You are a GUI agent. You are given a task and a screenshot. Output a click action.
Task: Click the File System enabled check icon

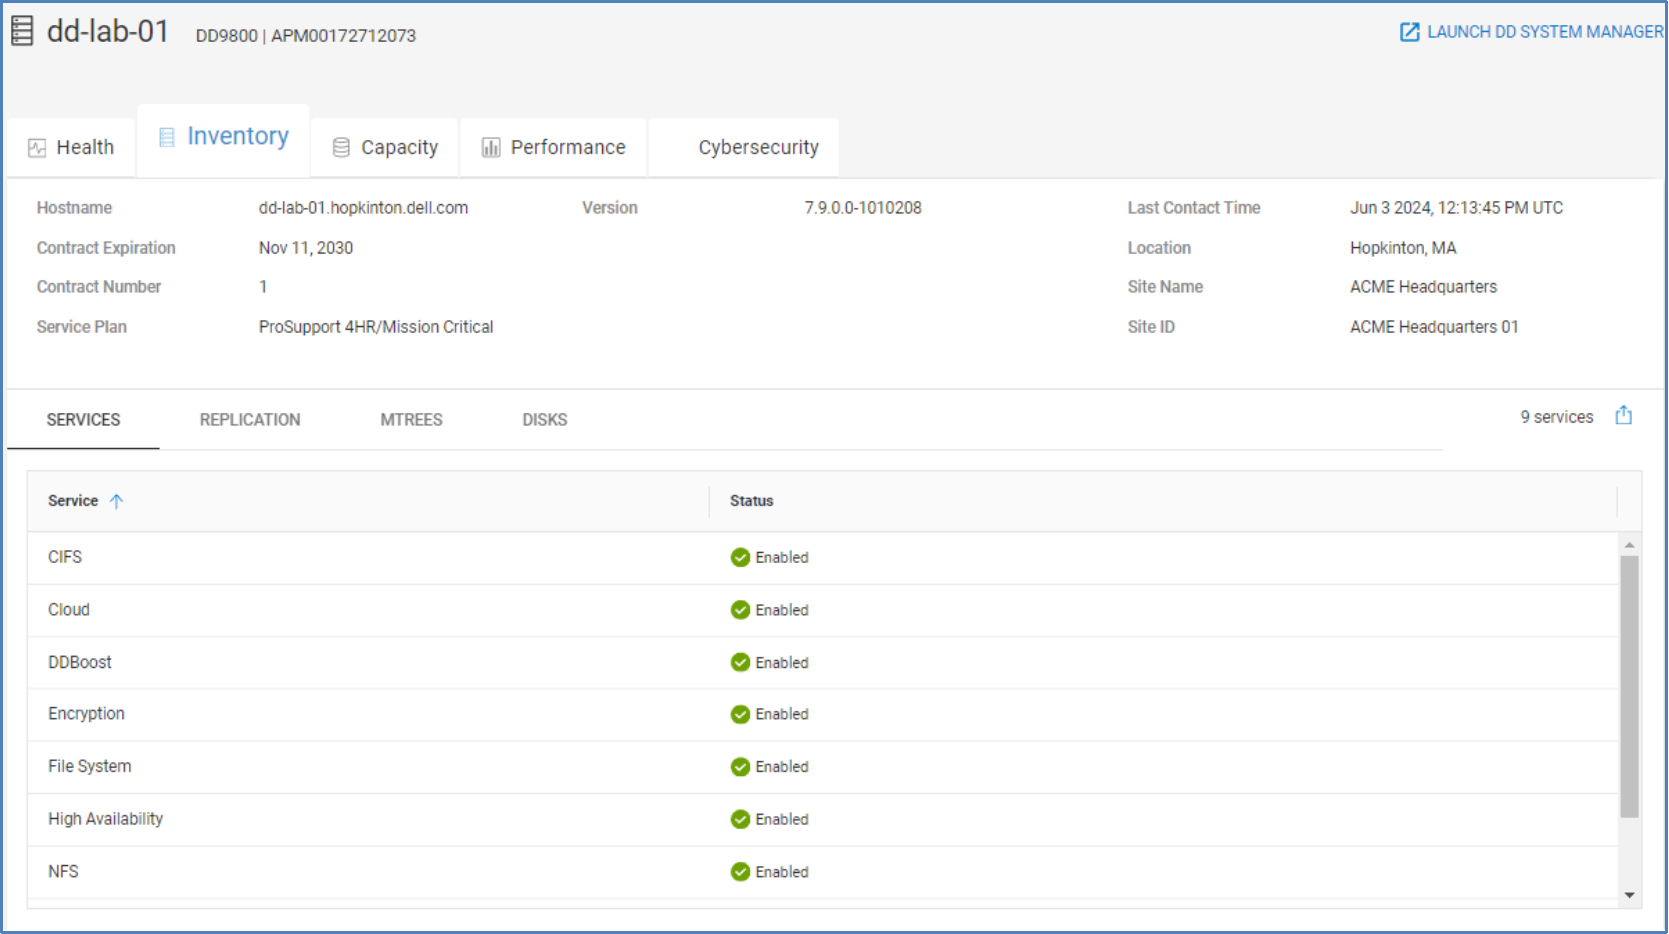740,767
